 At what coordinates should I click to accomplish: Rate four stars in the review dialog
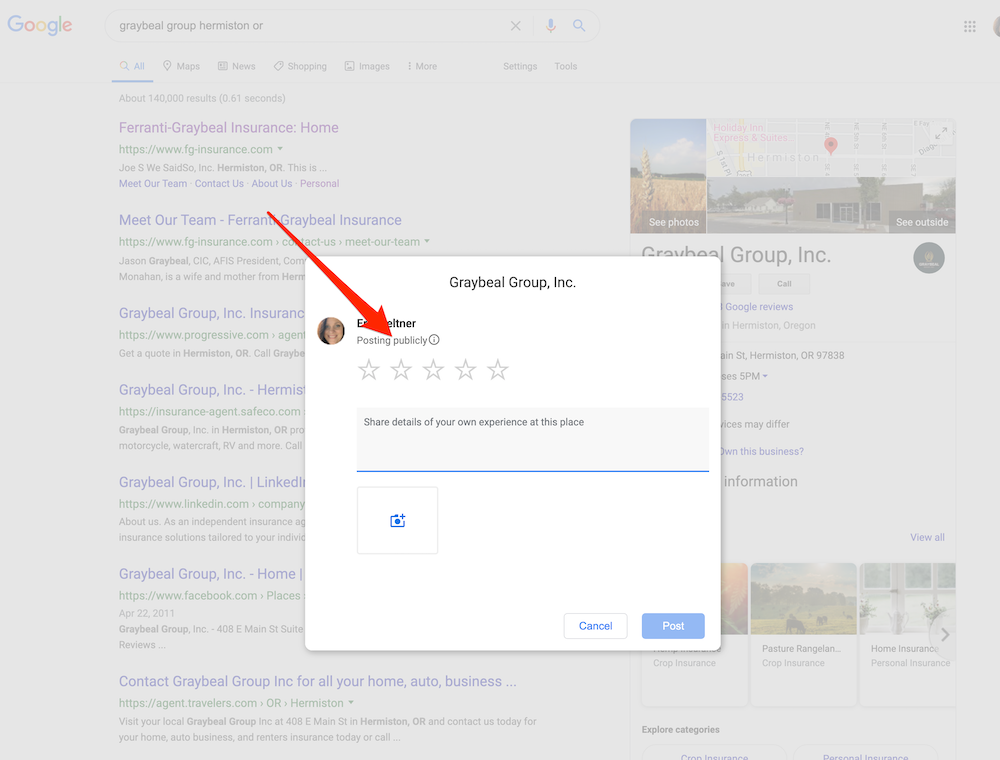coord(466,370)
